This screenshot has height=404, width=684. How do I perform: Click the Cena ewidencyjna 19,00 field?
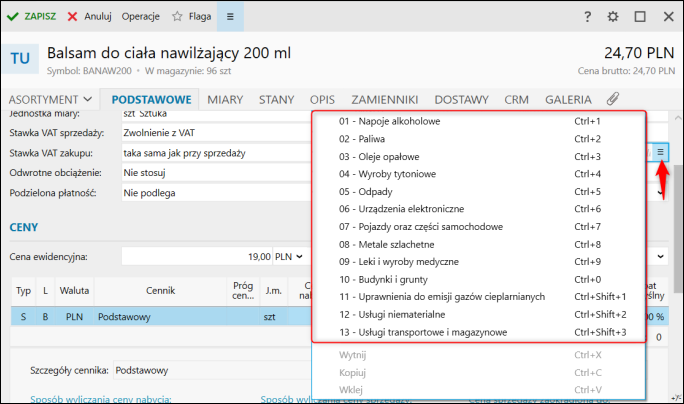(197, 257)
